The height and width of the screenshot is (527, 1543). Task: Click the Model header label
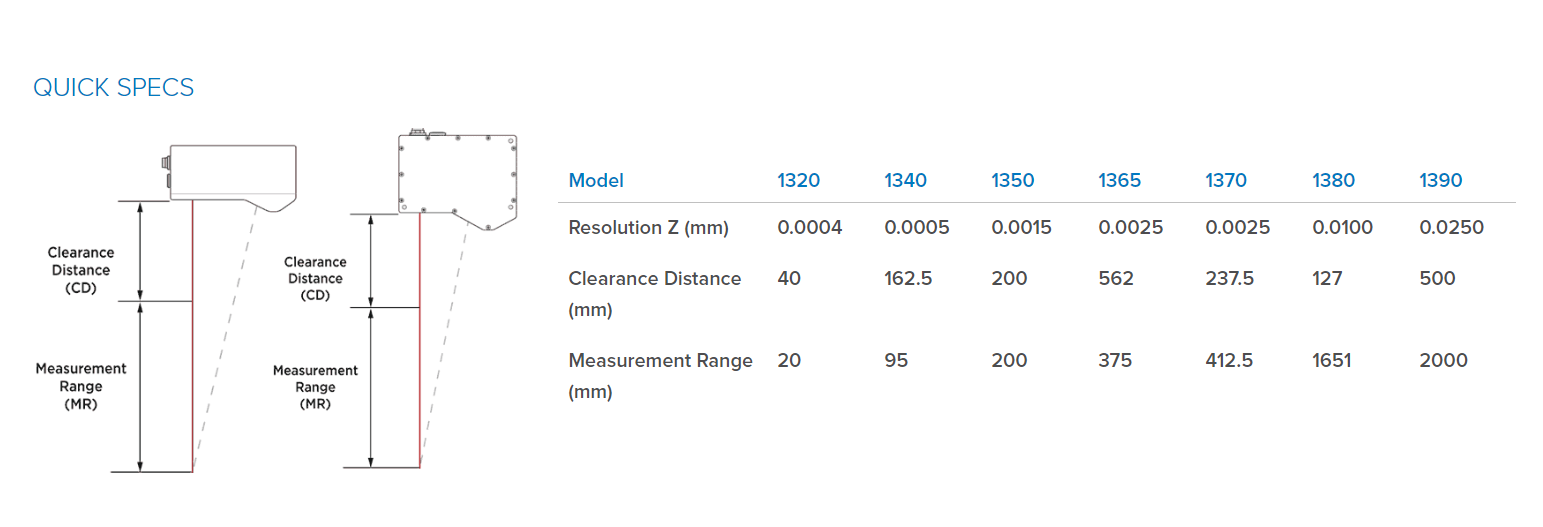[x=596, y=181]
